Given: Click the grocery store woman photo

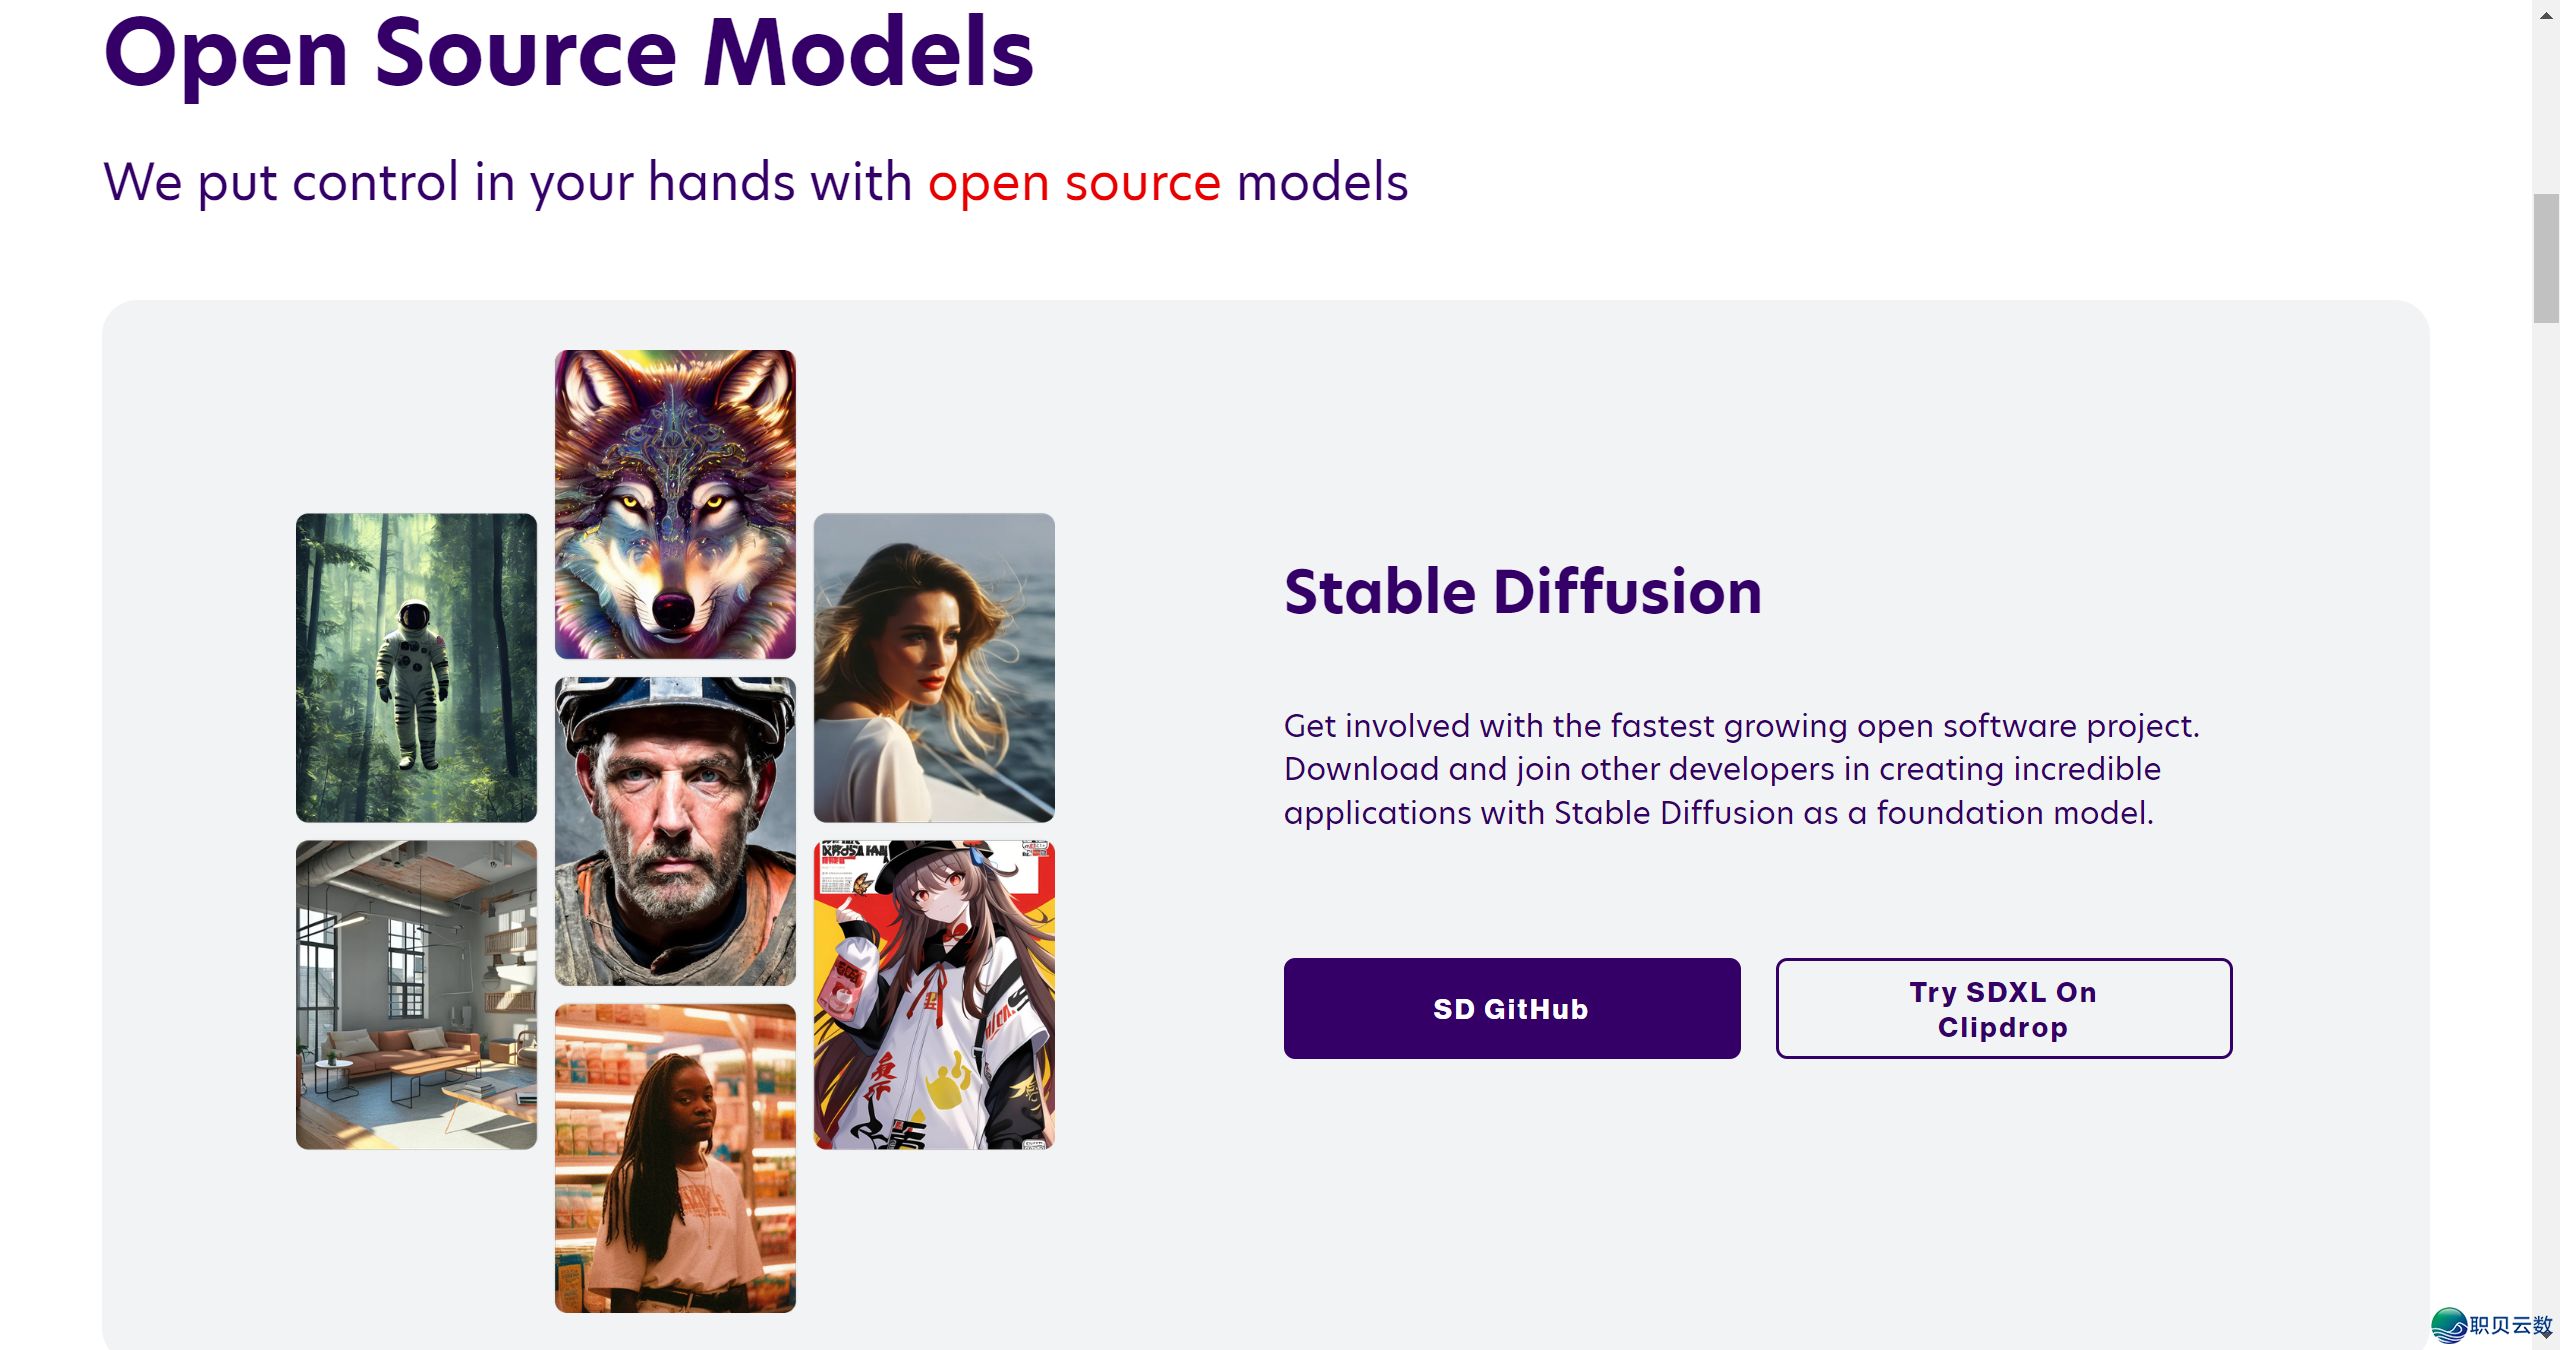Looking at the screenshot, I should (x=675, y=1158).
